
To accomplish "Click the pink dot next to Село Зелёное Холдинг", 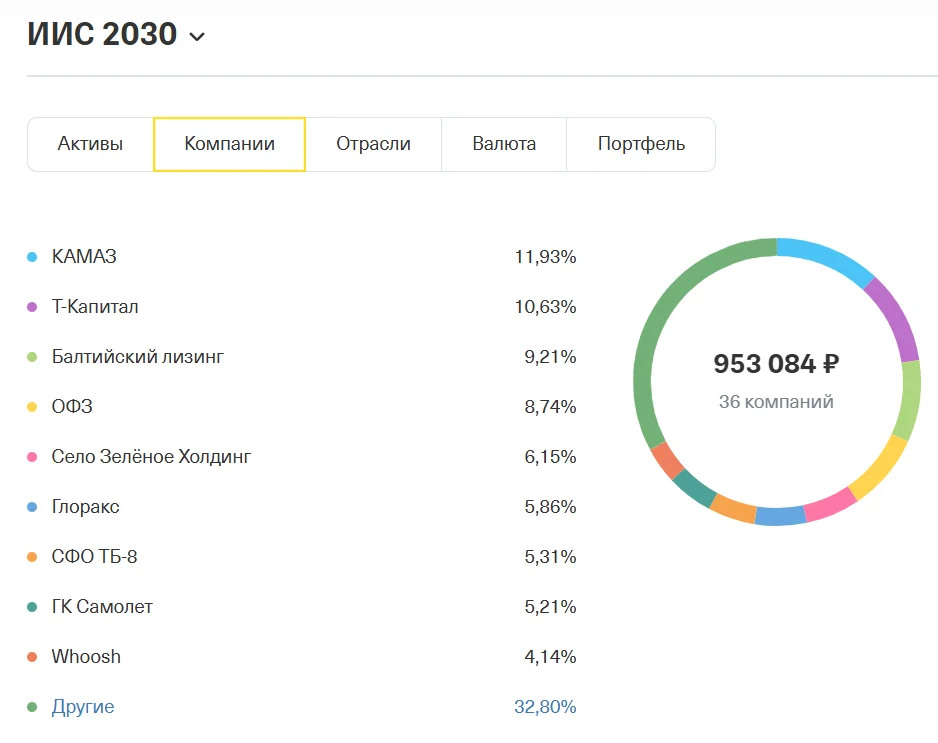I will (x=32, y=457).
